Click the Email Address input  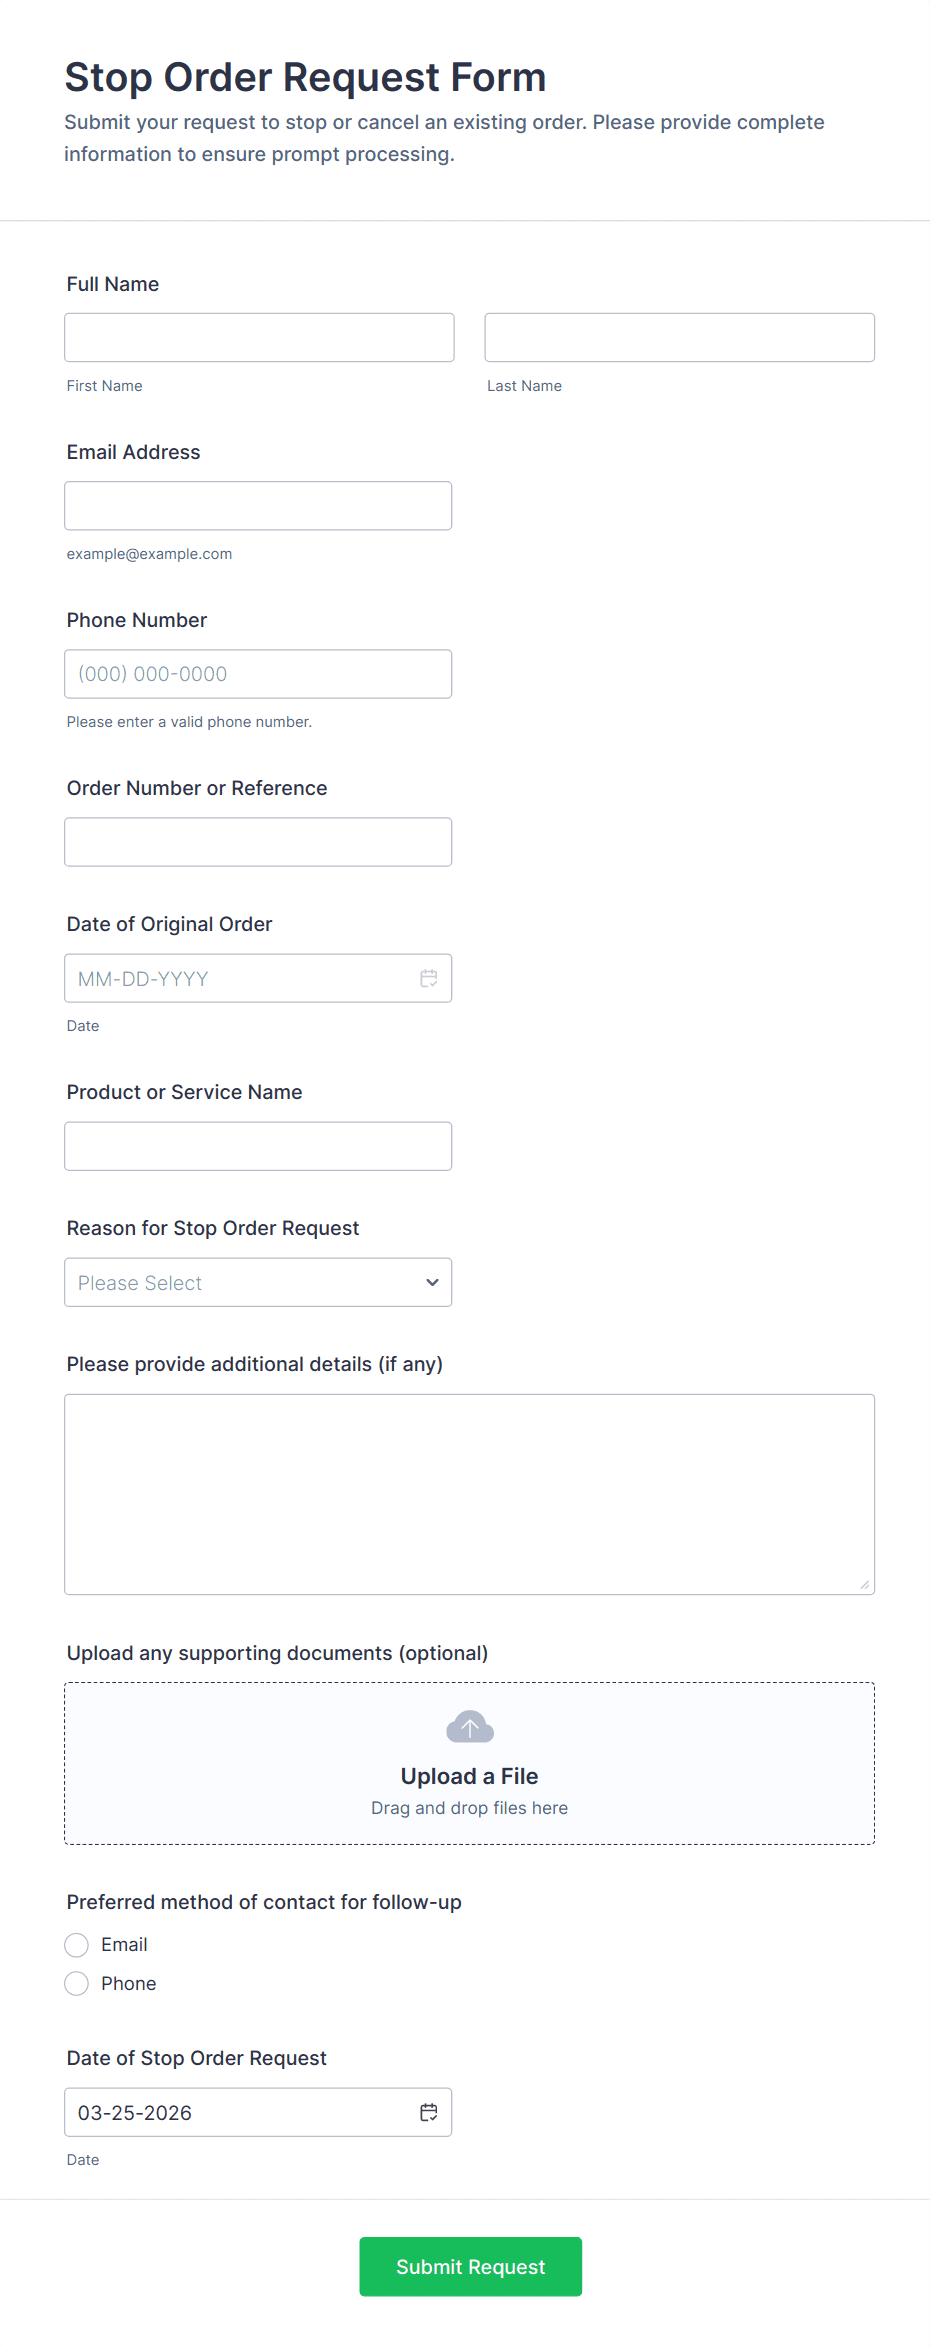pyautogui.click(x=258, y=506)
